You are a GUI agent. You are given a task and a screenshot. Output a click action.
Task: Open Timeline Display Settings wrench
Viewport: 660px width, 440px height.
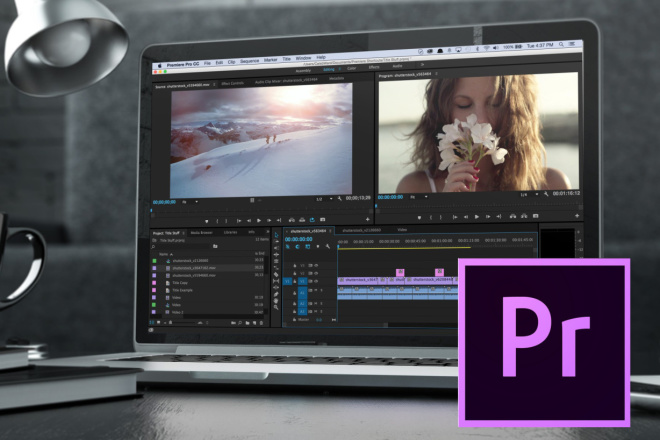pyautogui.click(x=328, y=247)
